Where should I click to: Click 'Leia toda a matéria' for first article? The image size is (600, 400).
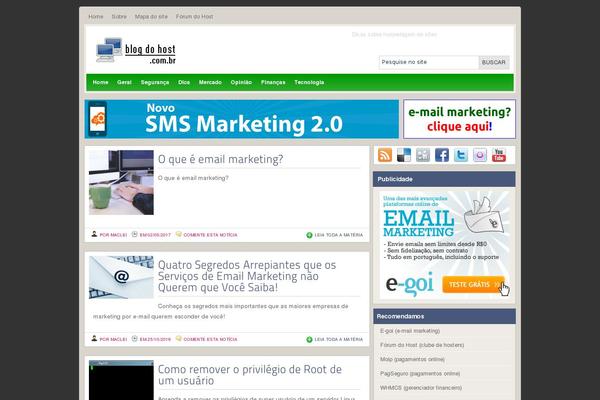point(339,235)
